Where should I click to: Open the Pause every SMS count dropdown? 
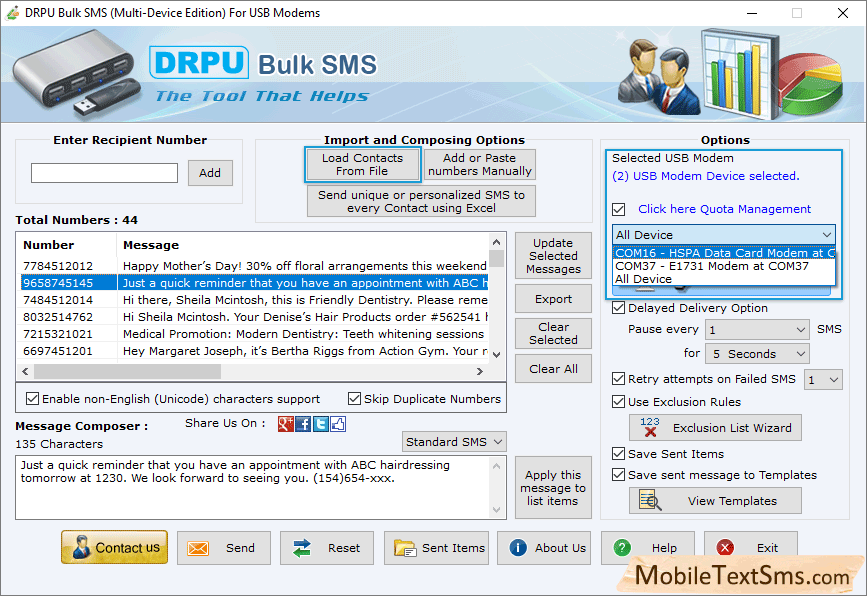pos(758,330)
